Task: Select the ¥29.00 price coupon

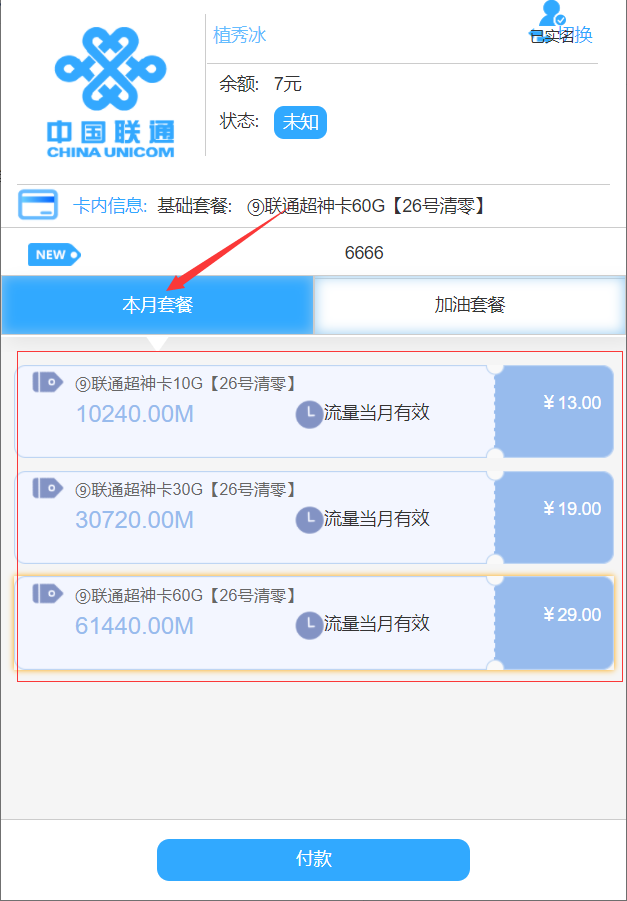Action: [x=554, y=623]
